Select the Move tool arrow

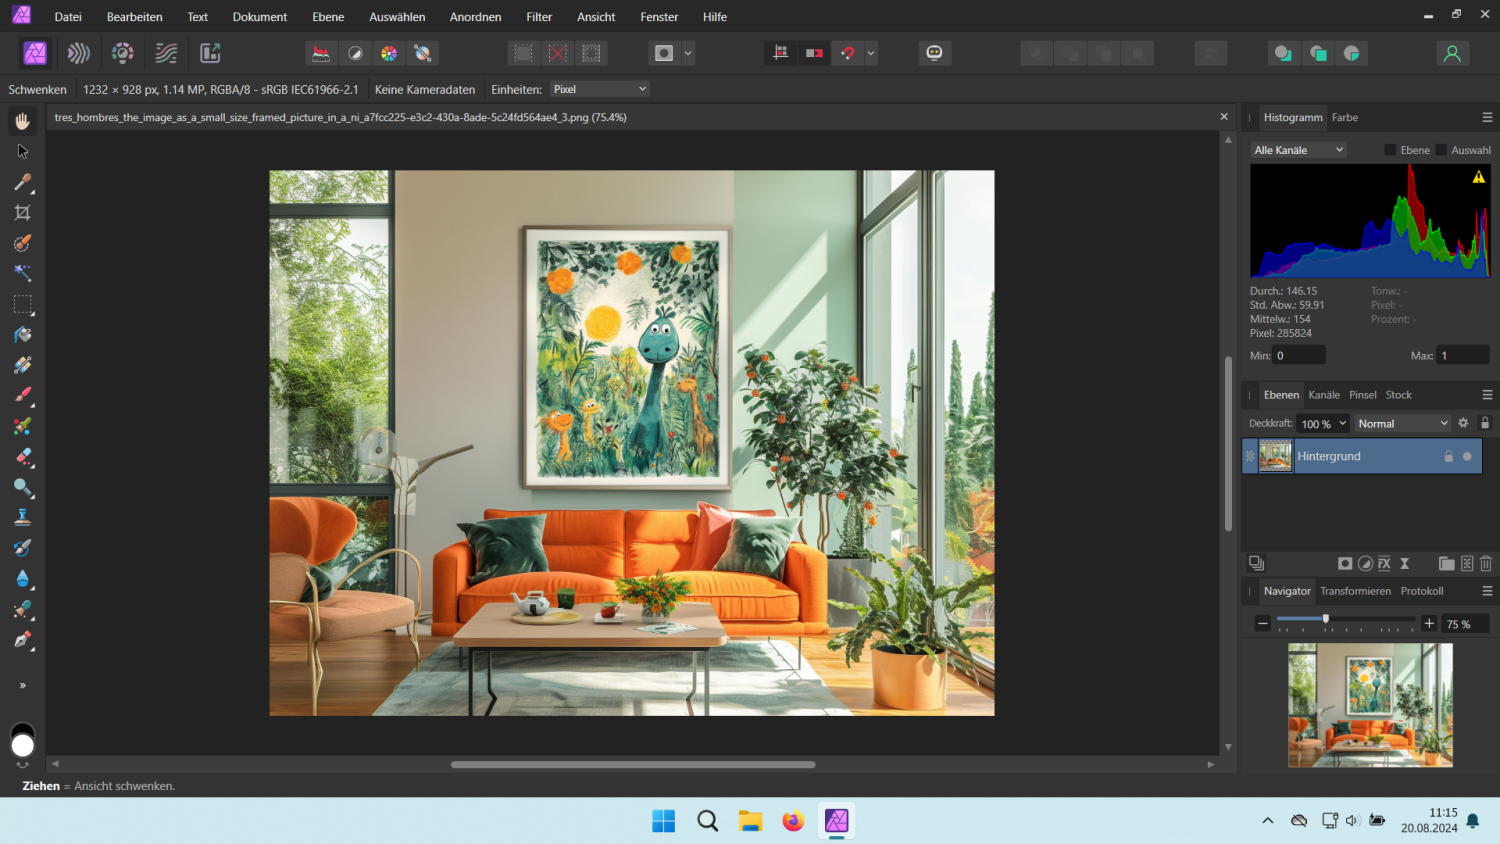tap(22, 152)
